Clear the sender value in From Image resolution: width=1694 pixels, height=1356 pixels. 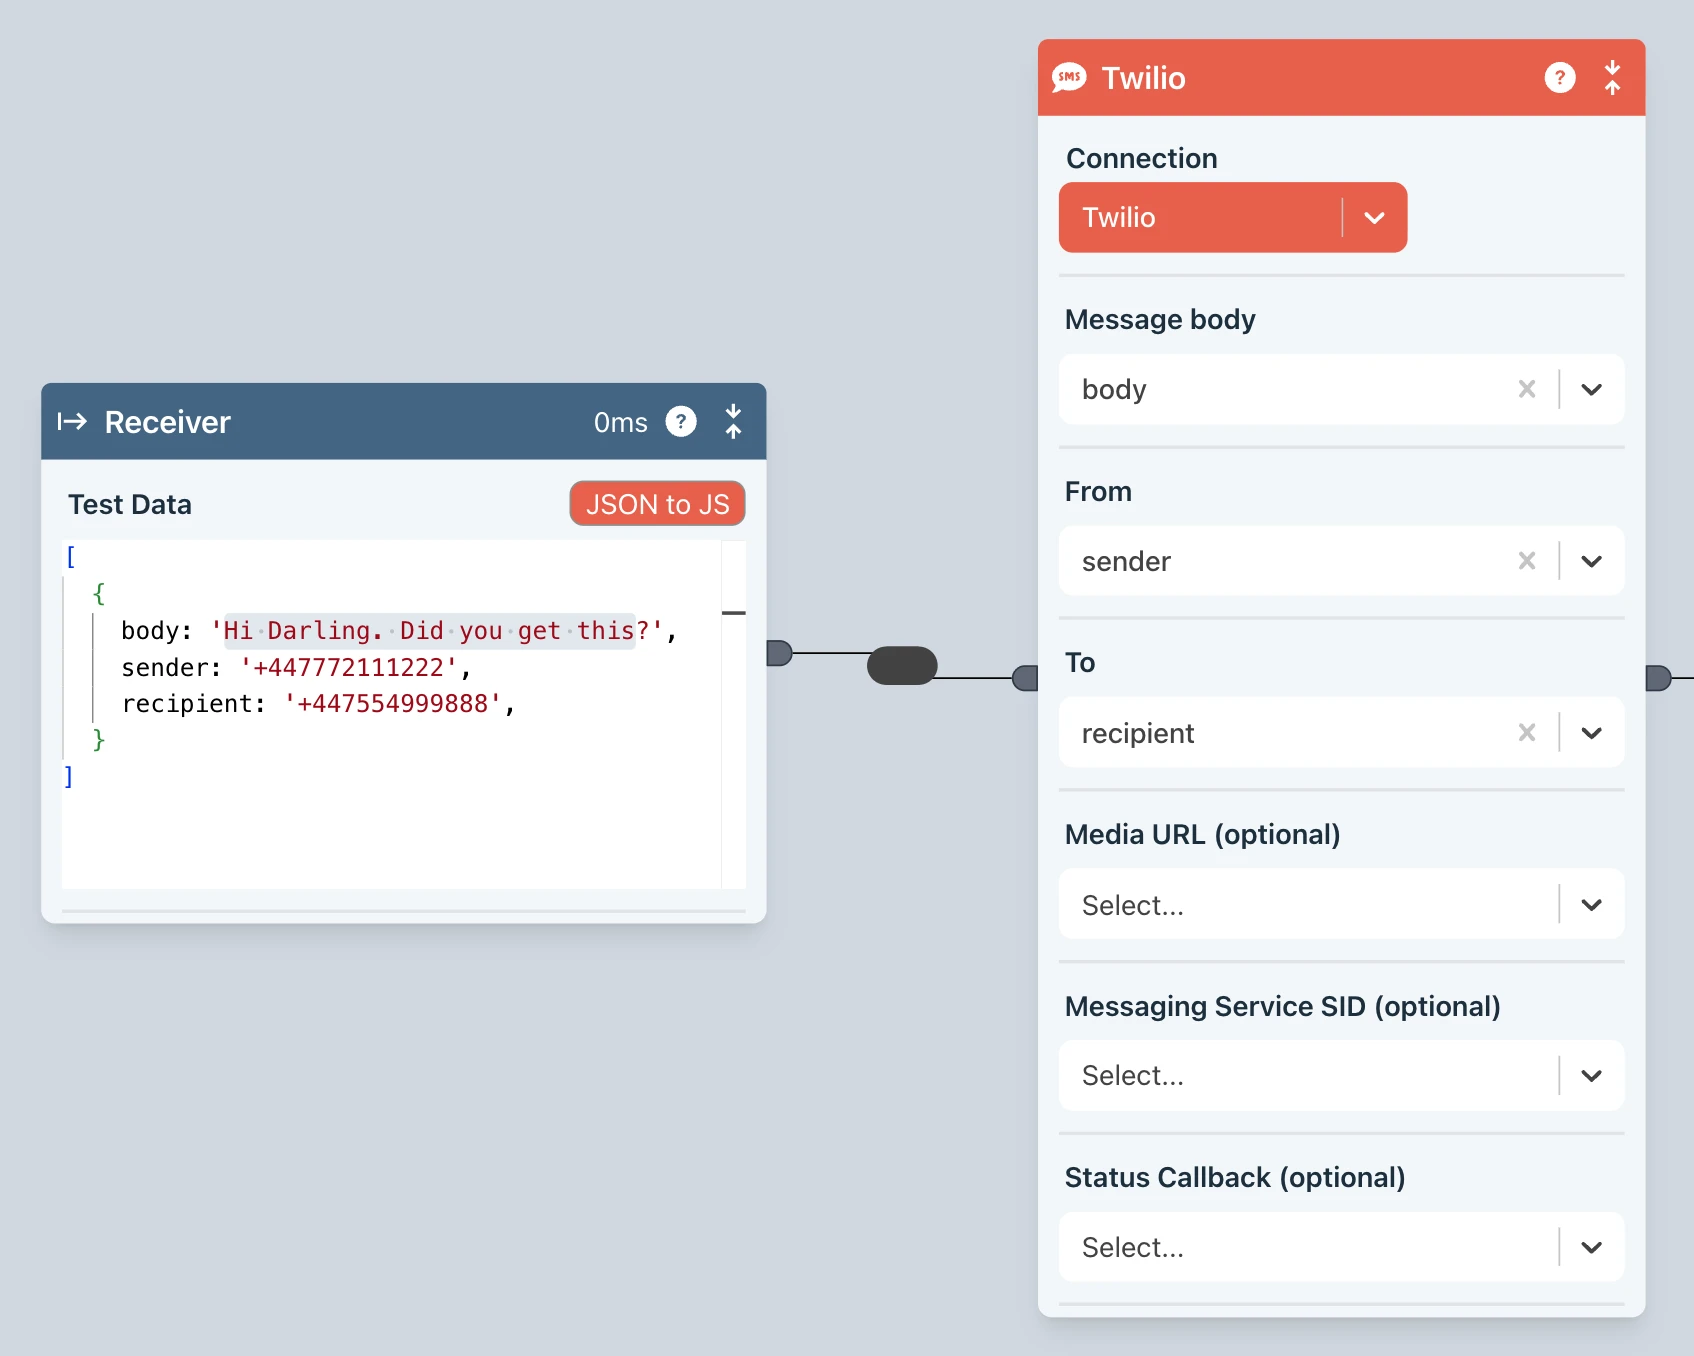[1526, 561]
